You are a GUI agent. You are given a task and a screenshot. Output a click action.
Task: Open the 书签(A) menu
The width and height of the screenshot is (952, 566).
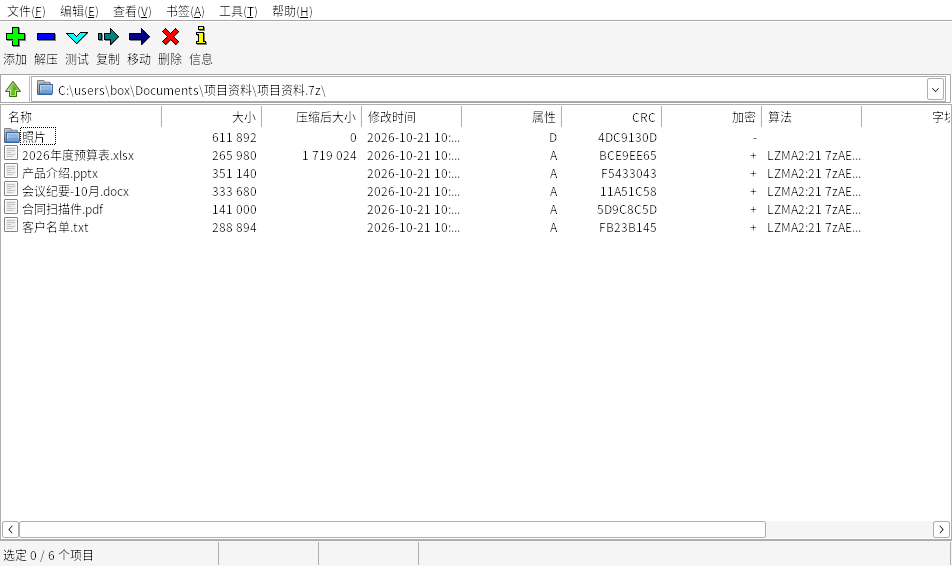pos(185,12)
